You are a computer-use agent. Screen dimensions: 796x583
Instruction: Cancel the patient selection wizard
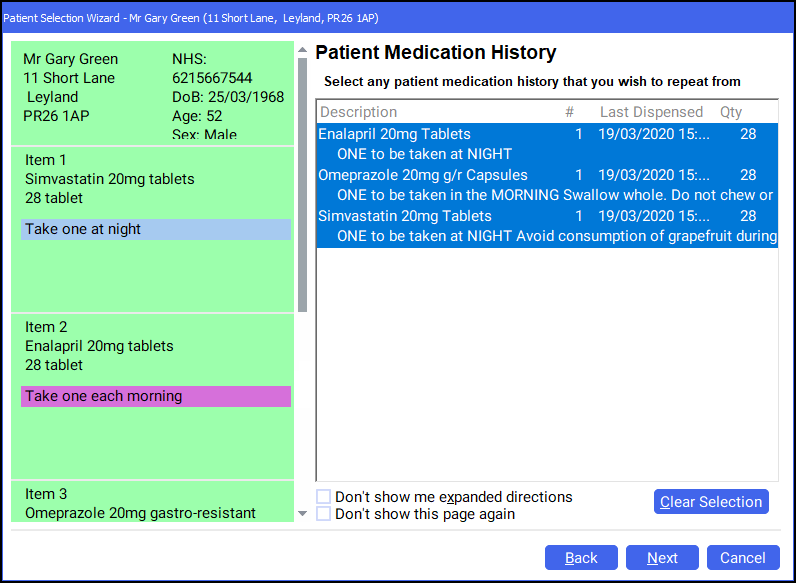(743, 558)
